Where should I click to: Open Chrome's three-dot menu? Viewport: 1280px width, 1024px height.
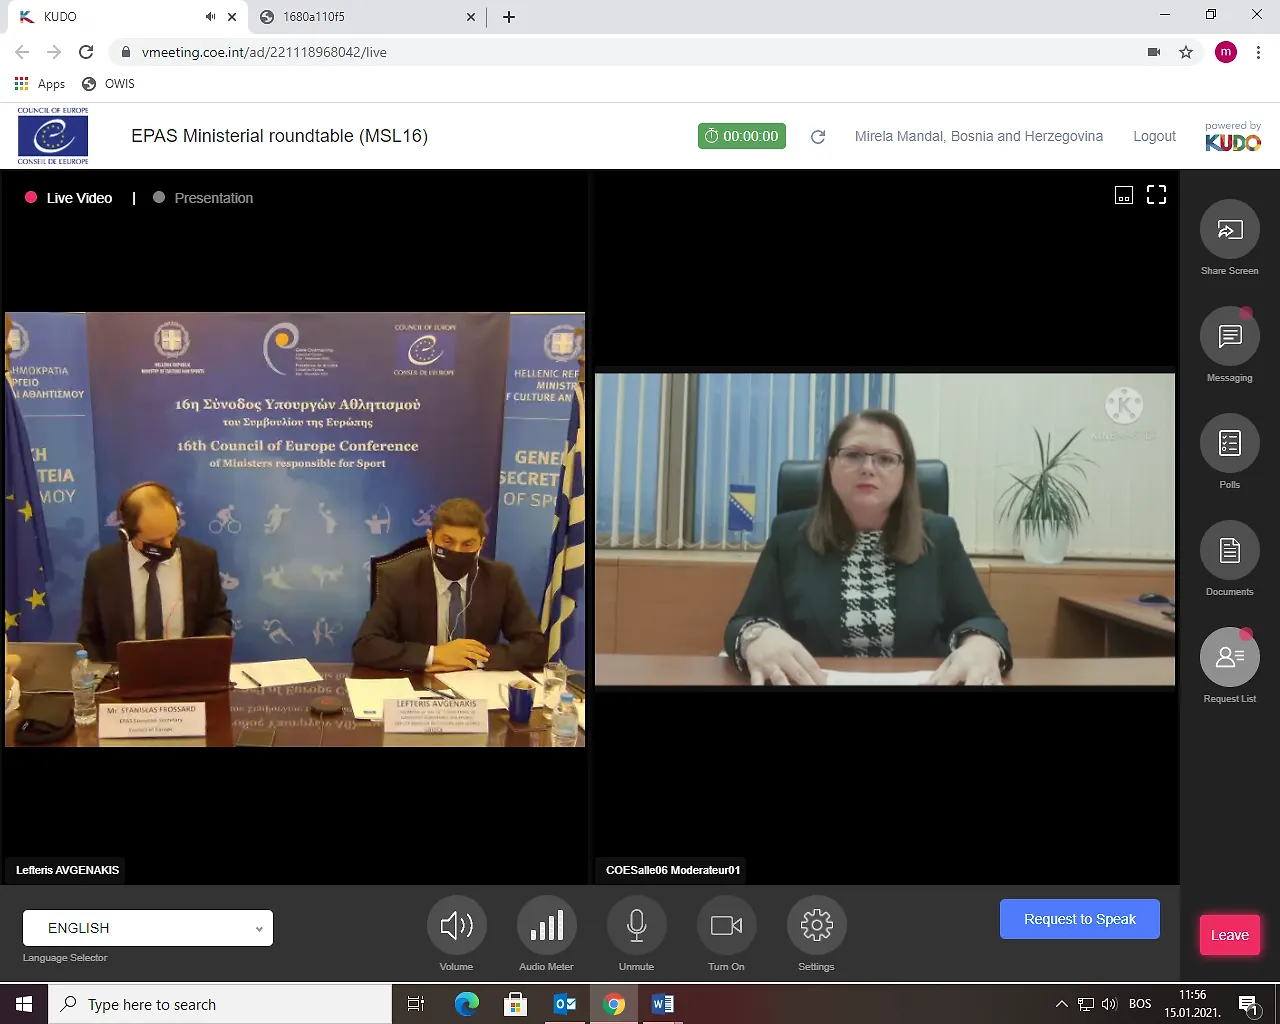click(1258, 52)
